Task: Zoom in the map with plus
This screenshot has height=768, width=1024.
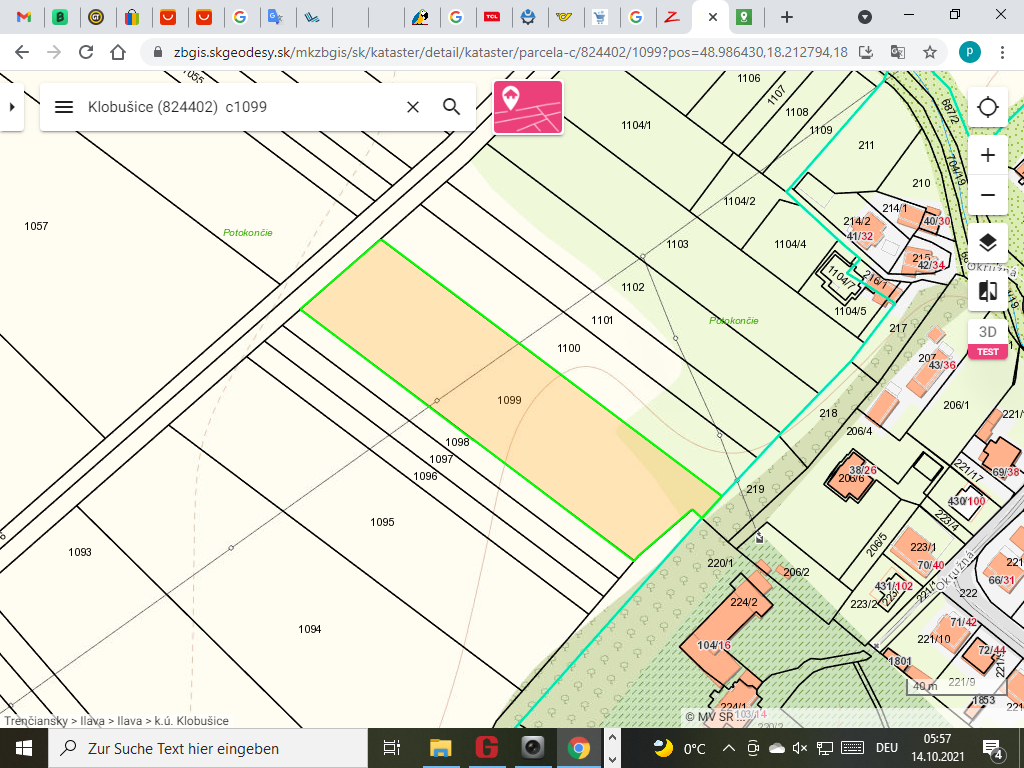Action: tap(988, 155)
